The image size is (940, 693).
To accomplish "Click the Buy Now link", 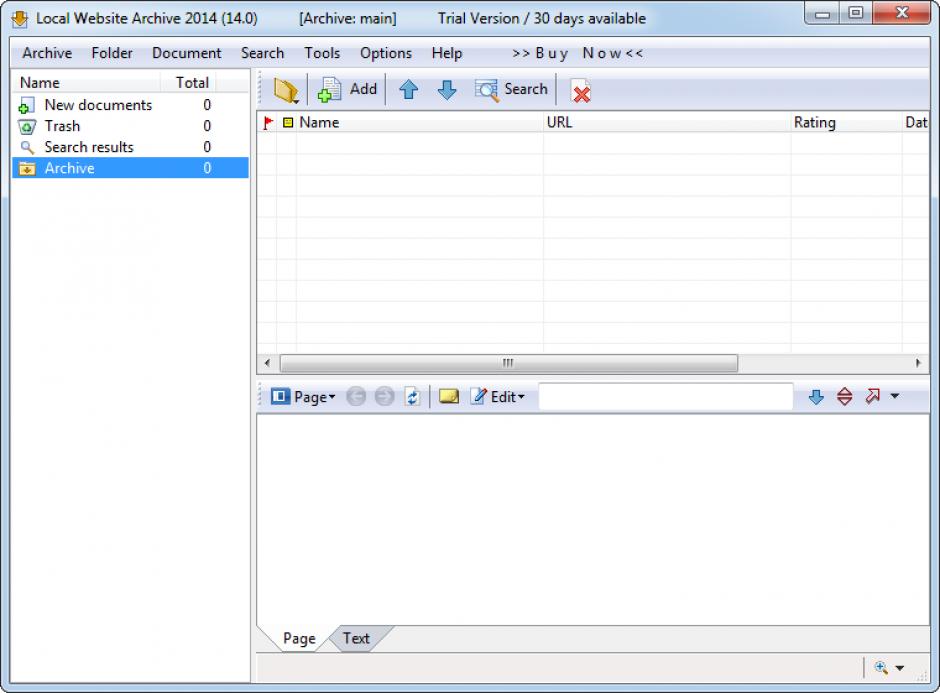I will [x=577, y=53].
